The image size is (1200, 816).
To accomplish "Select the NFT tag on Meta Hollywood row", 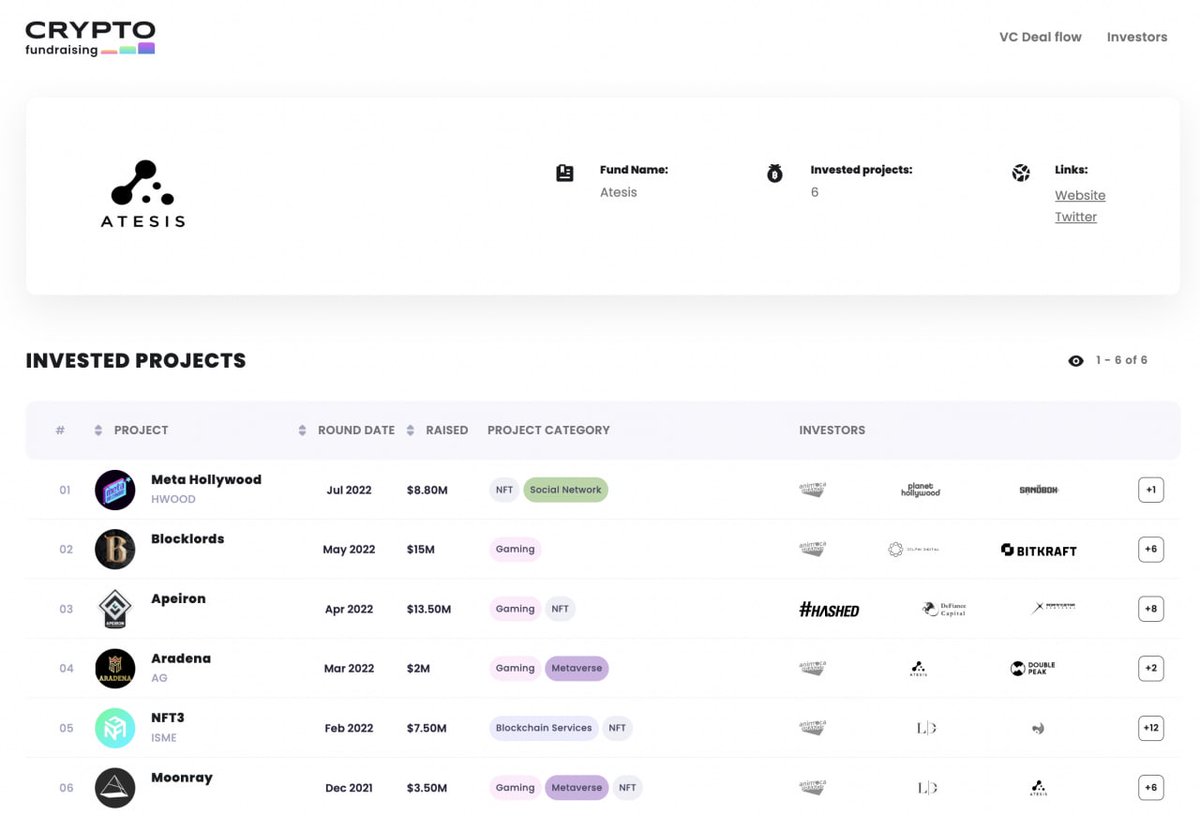I will tap(504, 490).
